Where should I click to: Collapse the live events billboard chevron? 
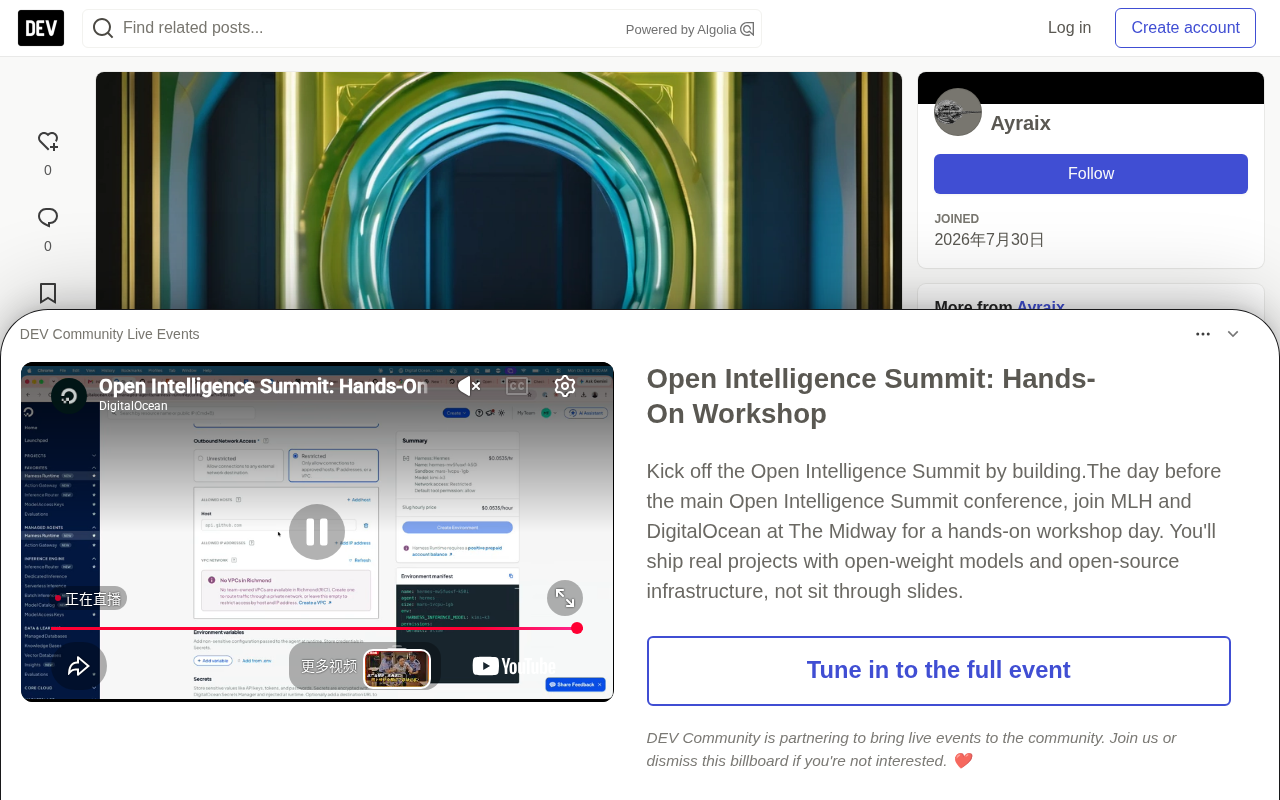(1233, 334)
